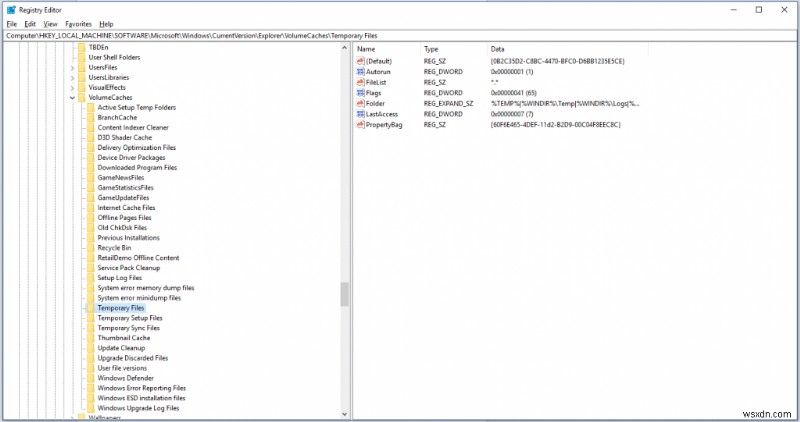Expand the UsersFiles key
Screen dimensions: 800x422
72,67
